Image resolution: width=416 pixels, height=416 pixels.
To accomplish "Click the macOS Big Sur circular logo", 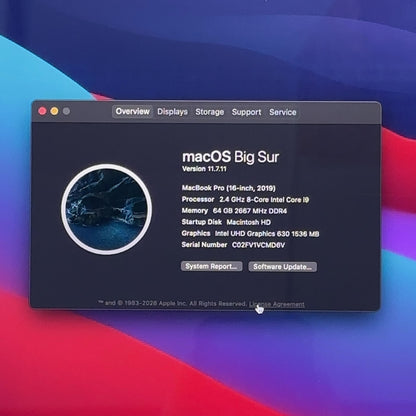I will 107,209.
